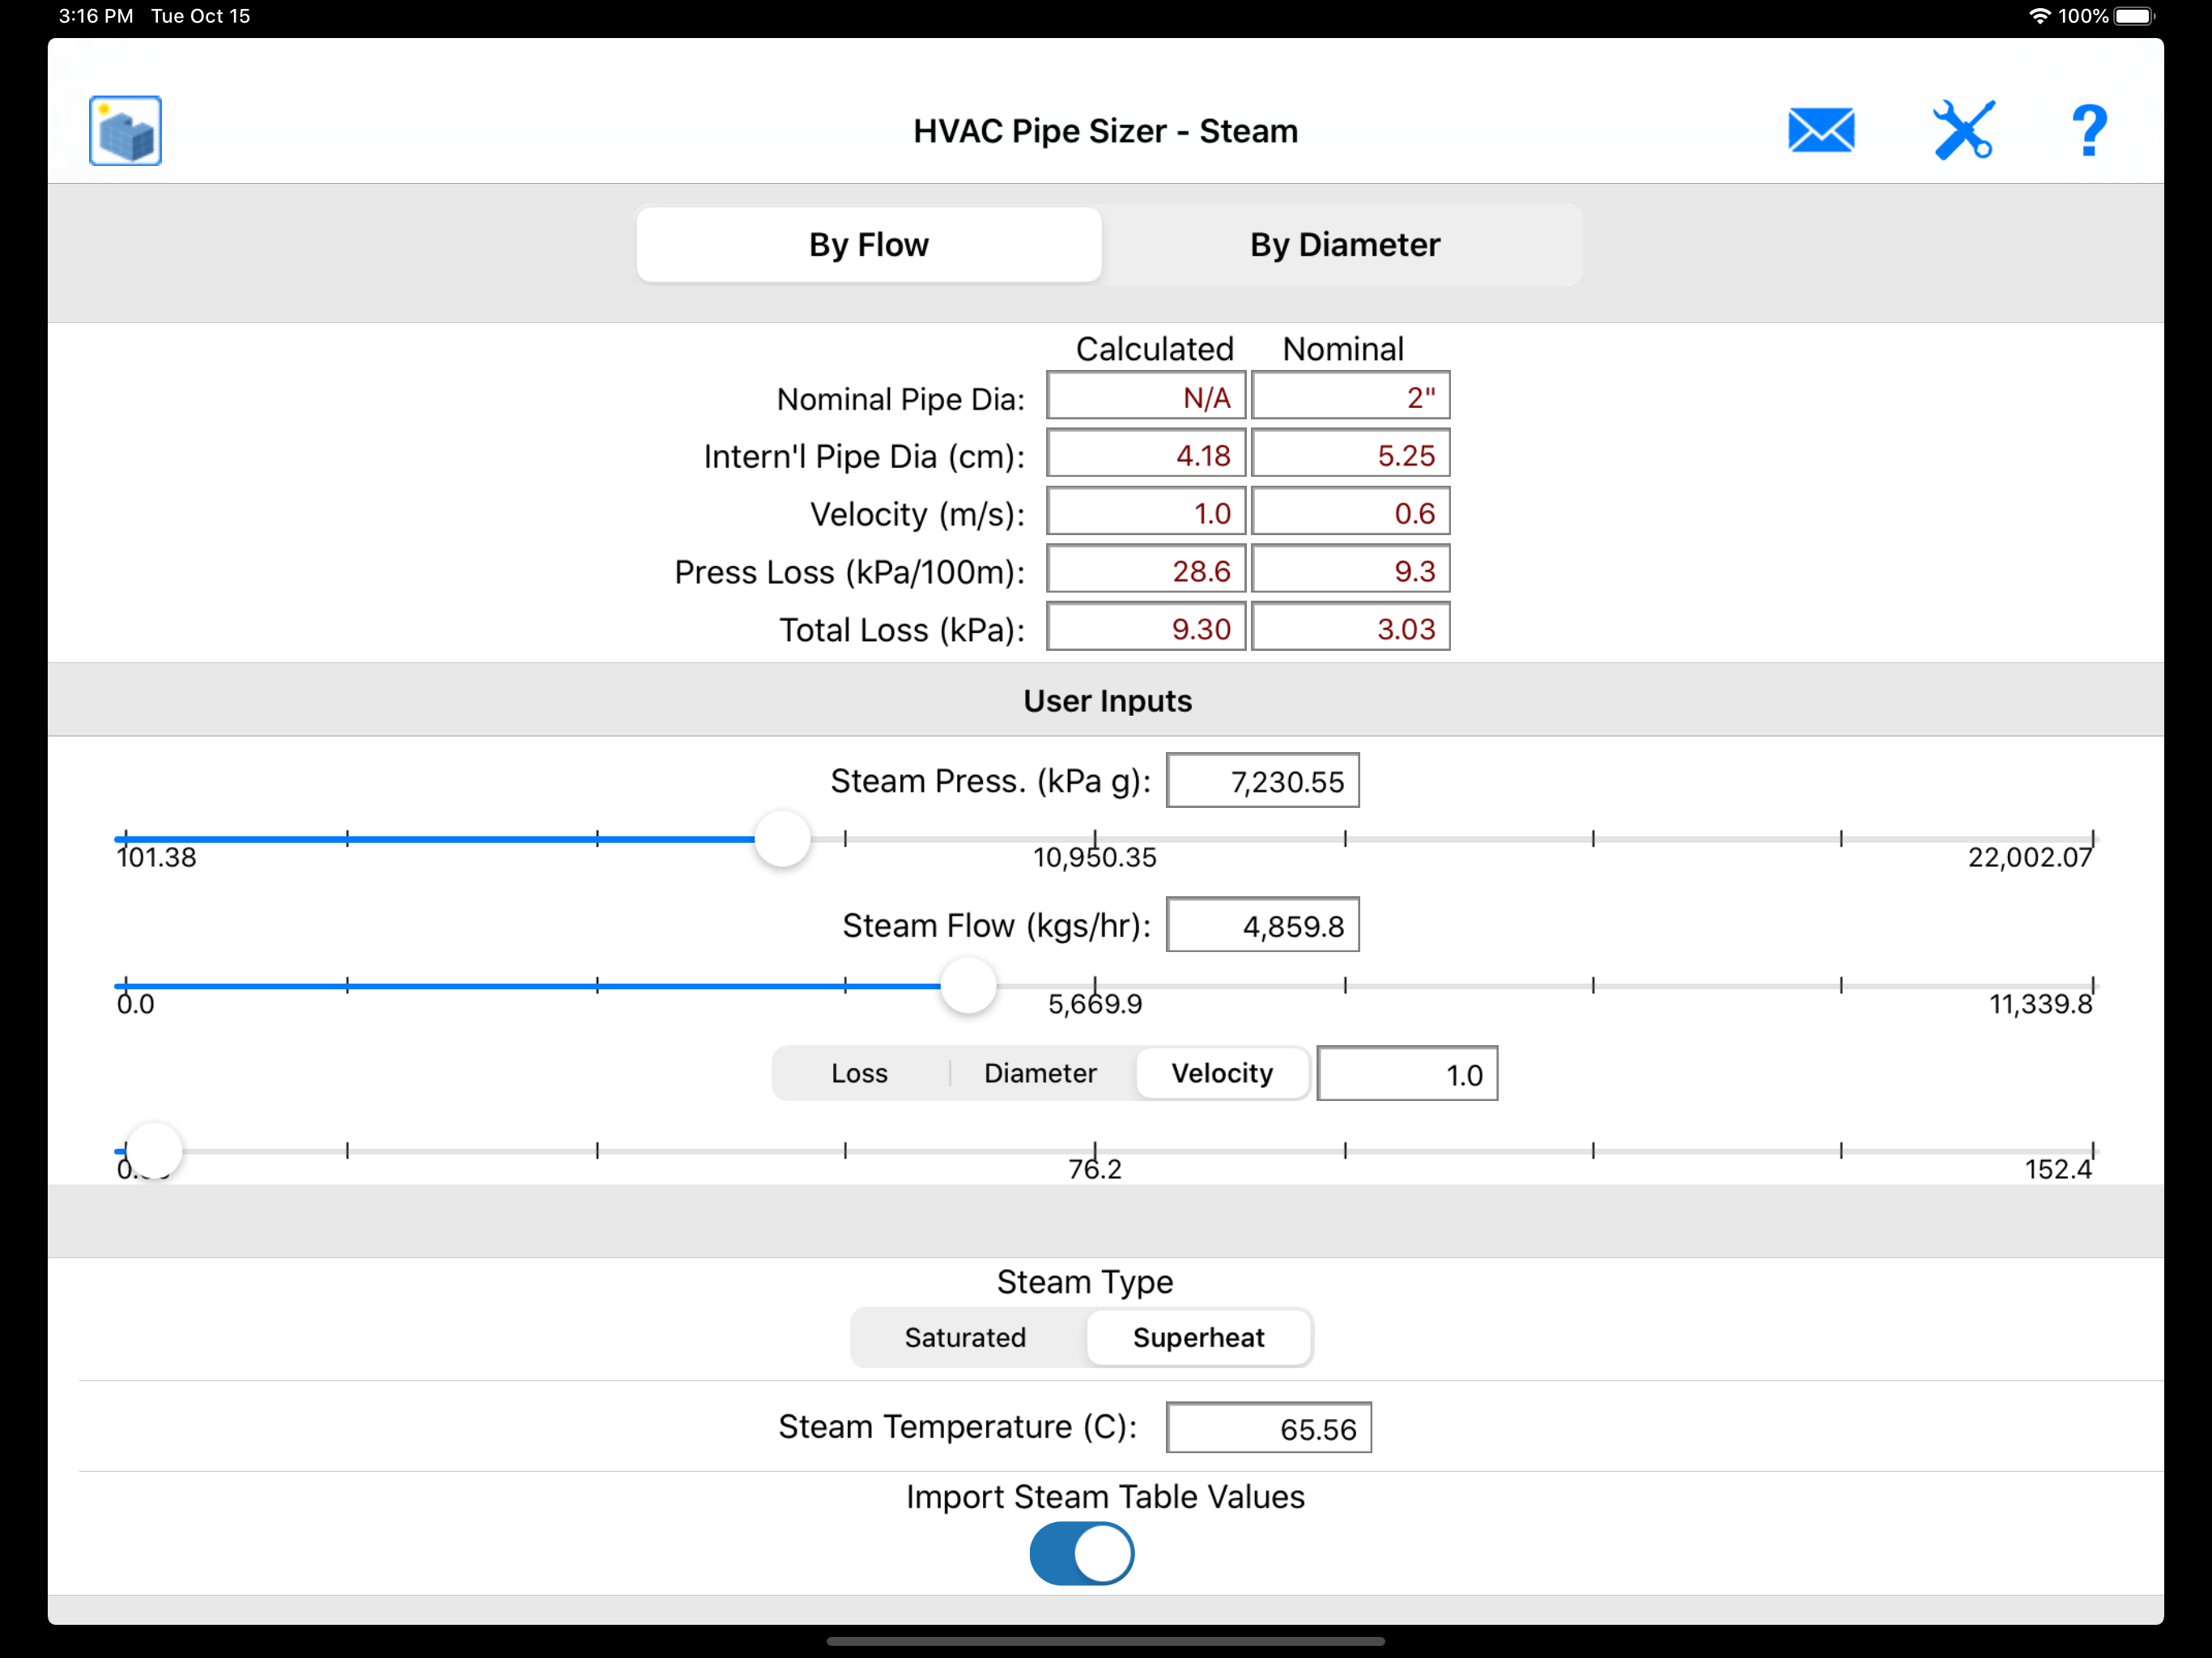Tap the status bar date Tue Oct 15

point(200,16)
